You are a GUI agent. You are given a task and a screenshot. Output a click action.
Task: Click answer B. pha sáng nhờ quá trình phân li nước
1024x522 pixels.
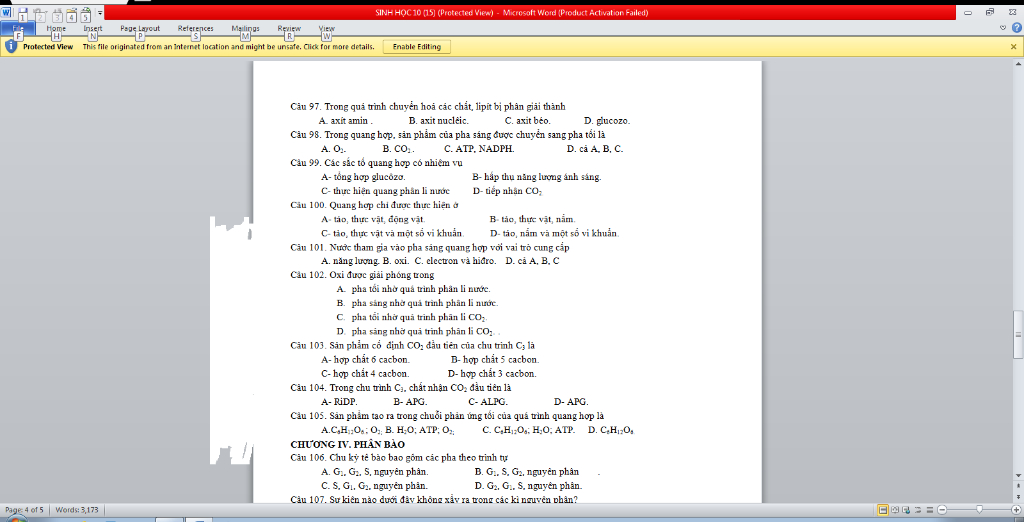(417, 303)
